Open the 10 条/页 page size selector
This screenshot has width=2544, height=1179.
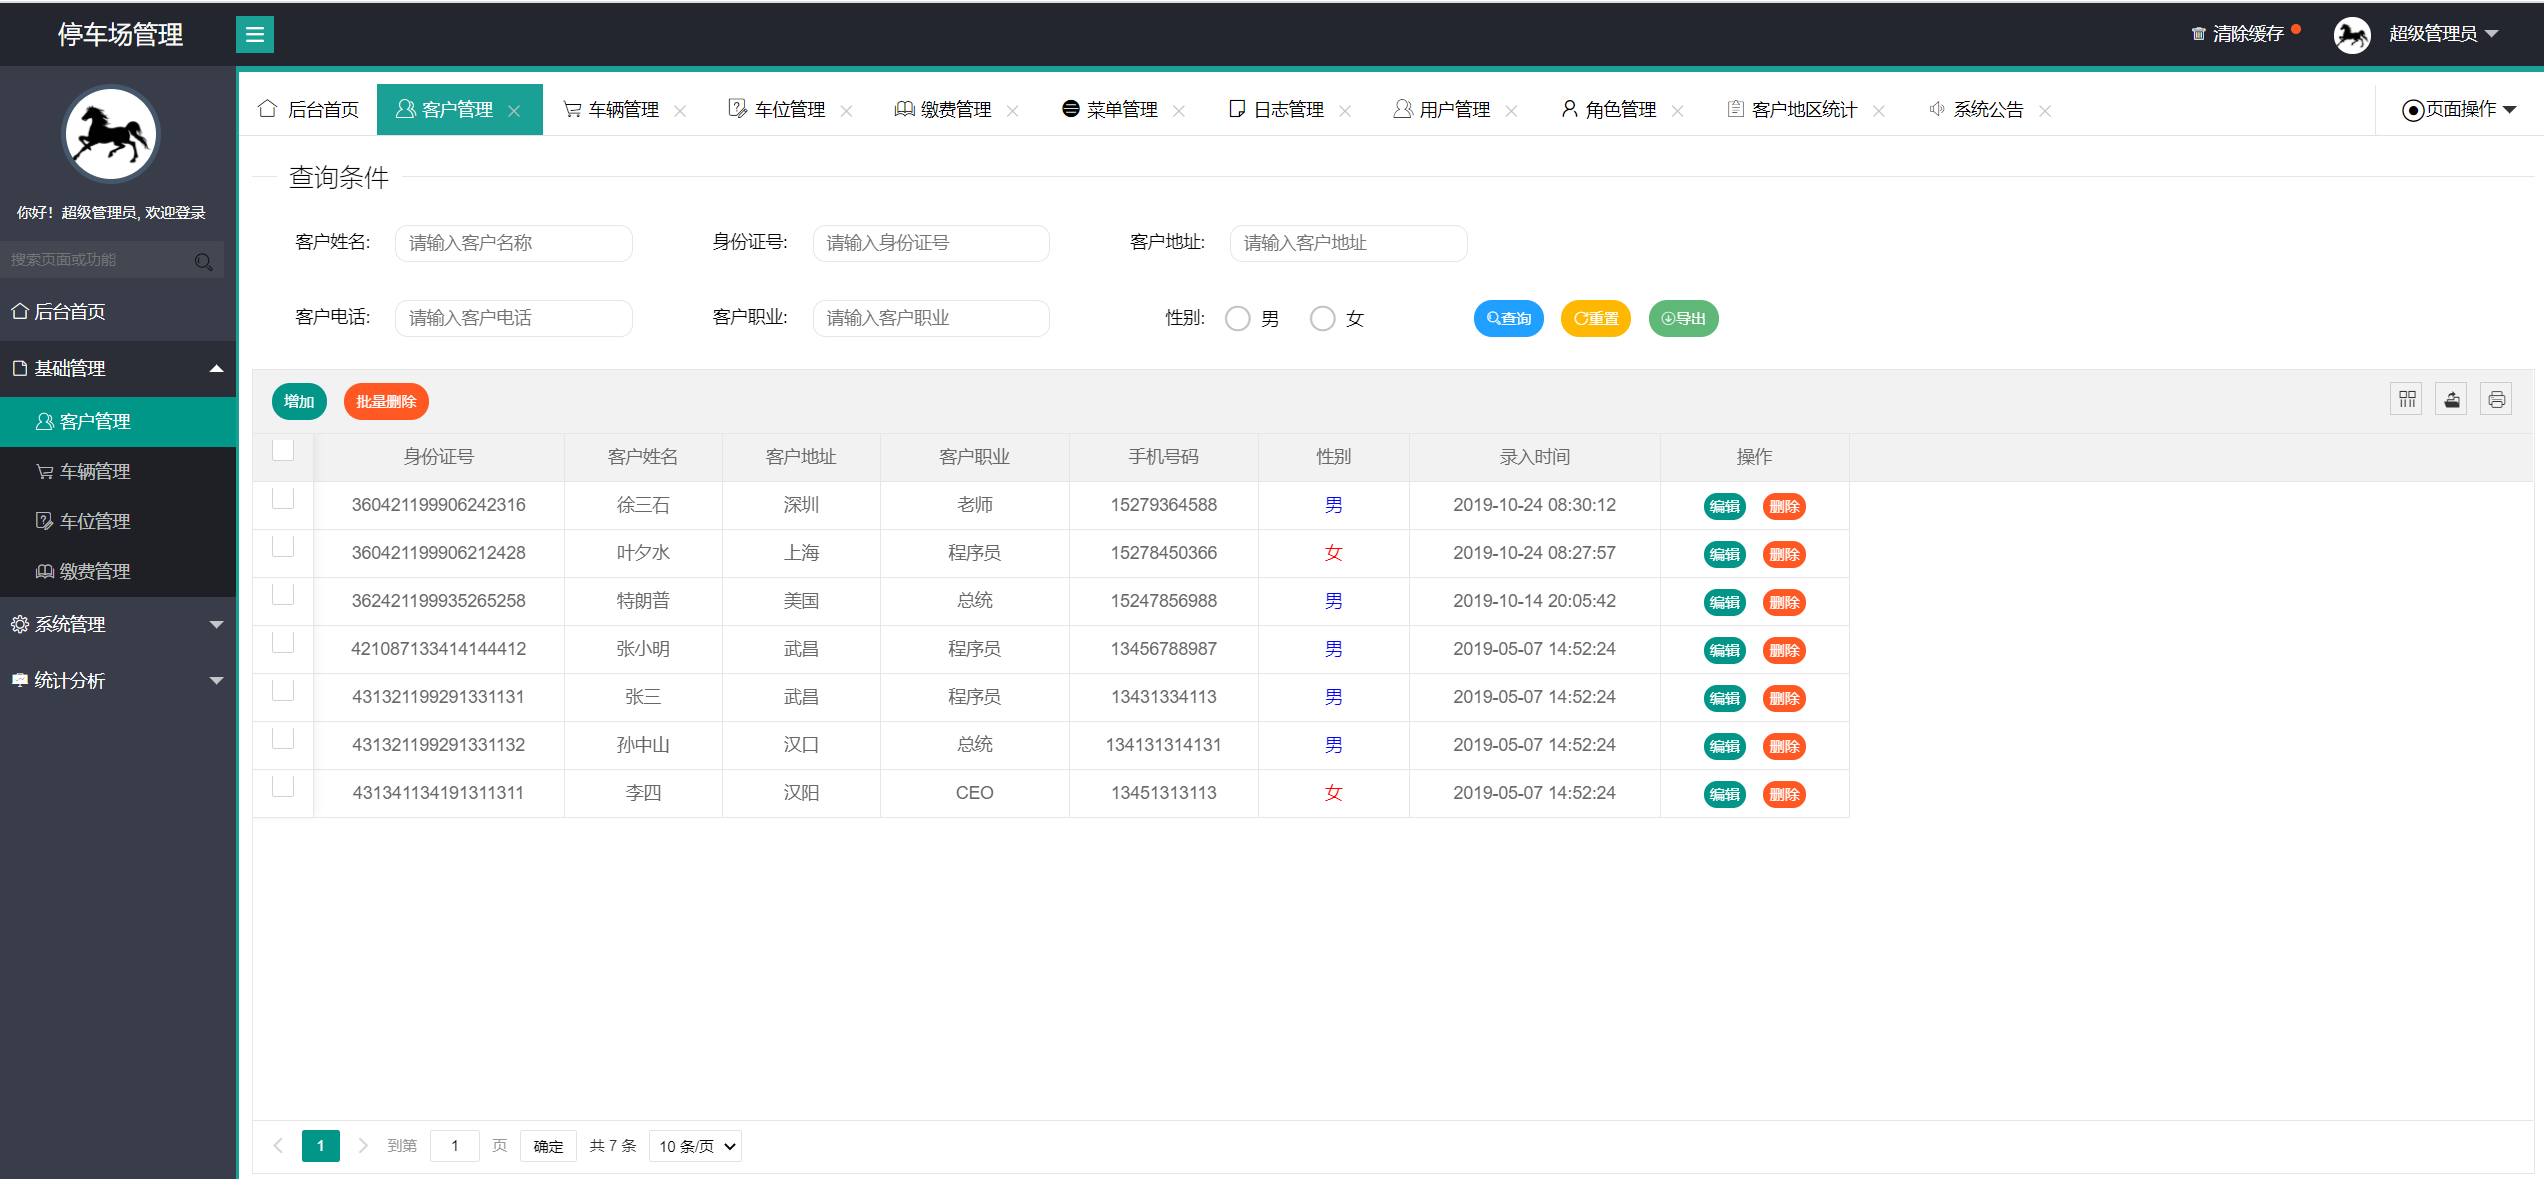tap(696, 1146)
